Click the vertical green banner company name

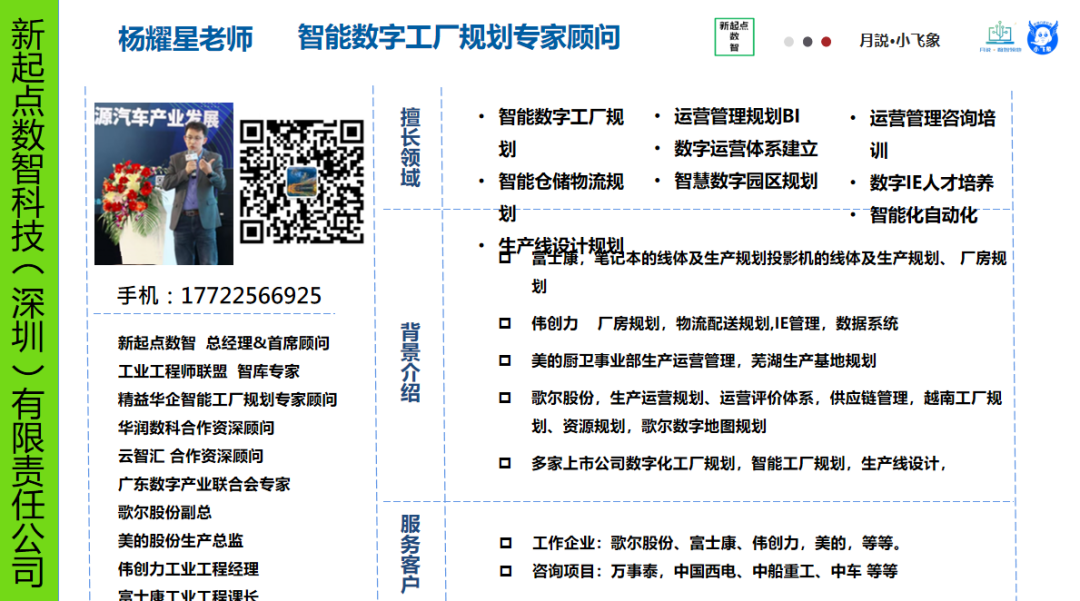pos(28,301)
